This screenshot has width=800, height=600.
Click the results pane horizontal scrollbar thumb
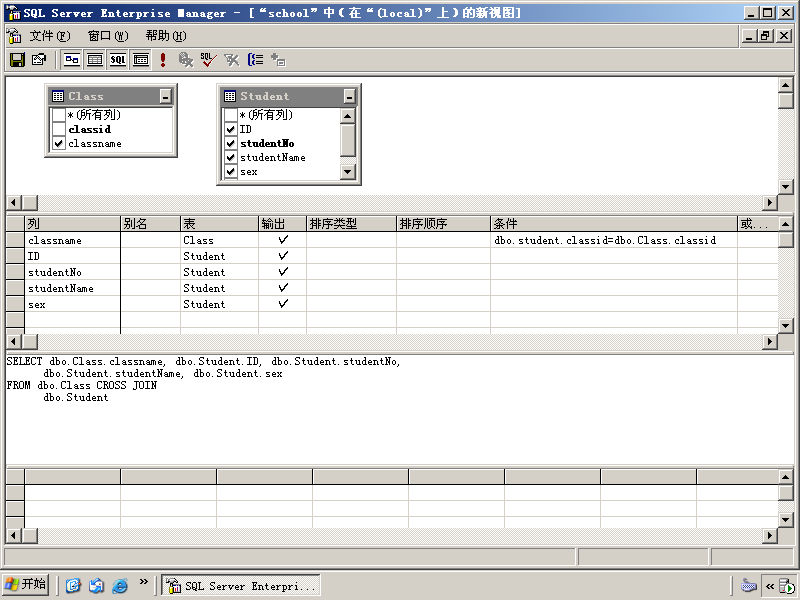pyautogui.click(x=30, y=536)
